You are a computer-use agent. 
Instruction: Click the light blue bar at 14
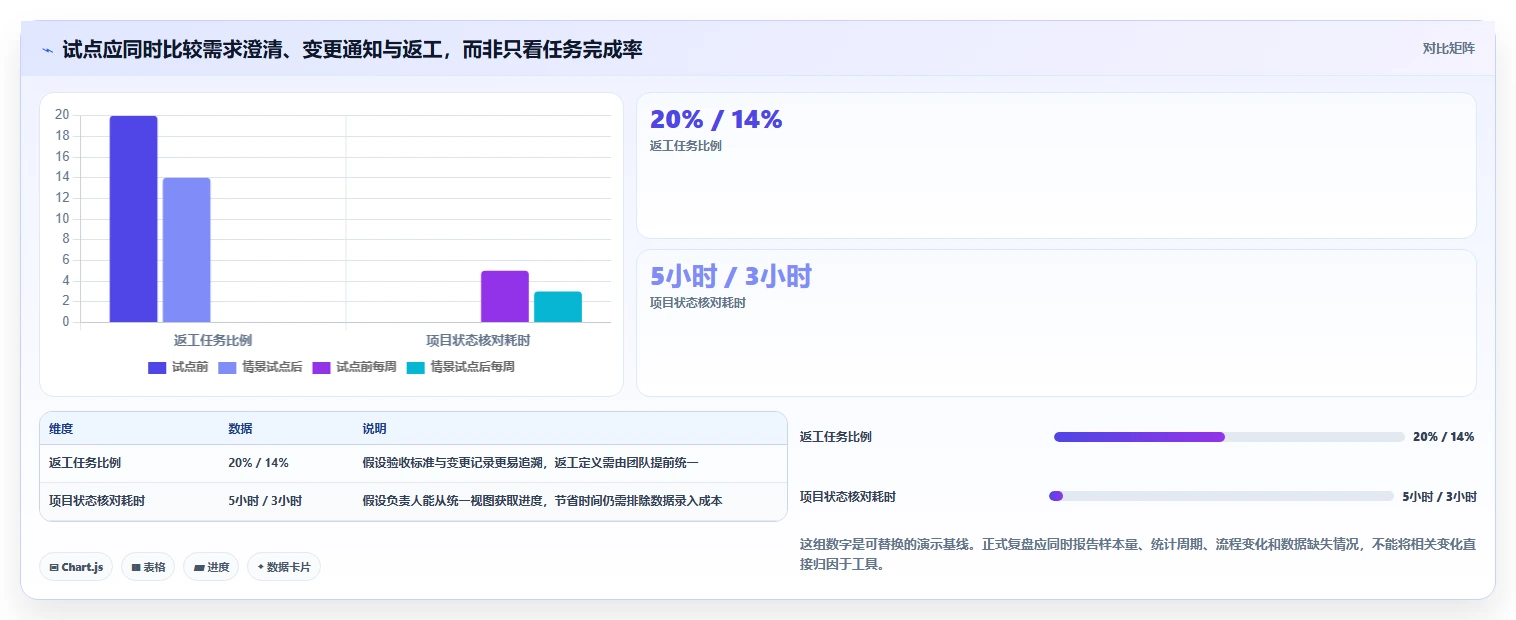pos(186,250)
